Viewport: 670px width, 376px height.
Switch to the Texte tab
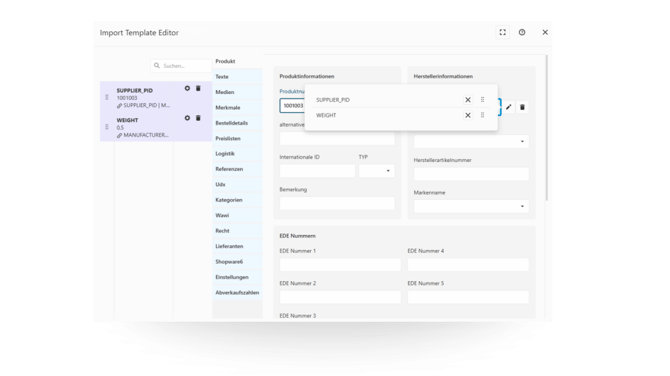coord(238,77)
